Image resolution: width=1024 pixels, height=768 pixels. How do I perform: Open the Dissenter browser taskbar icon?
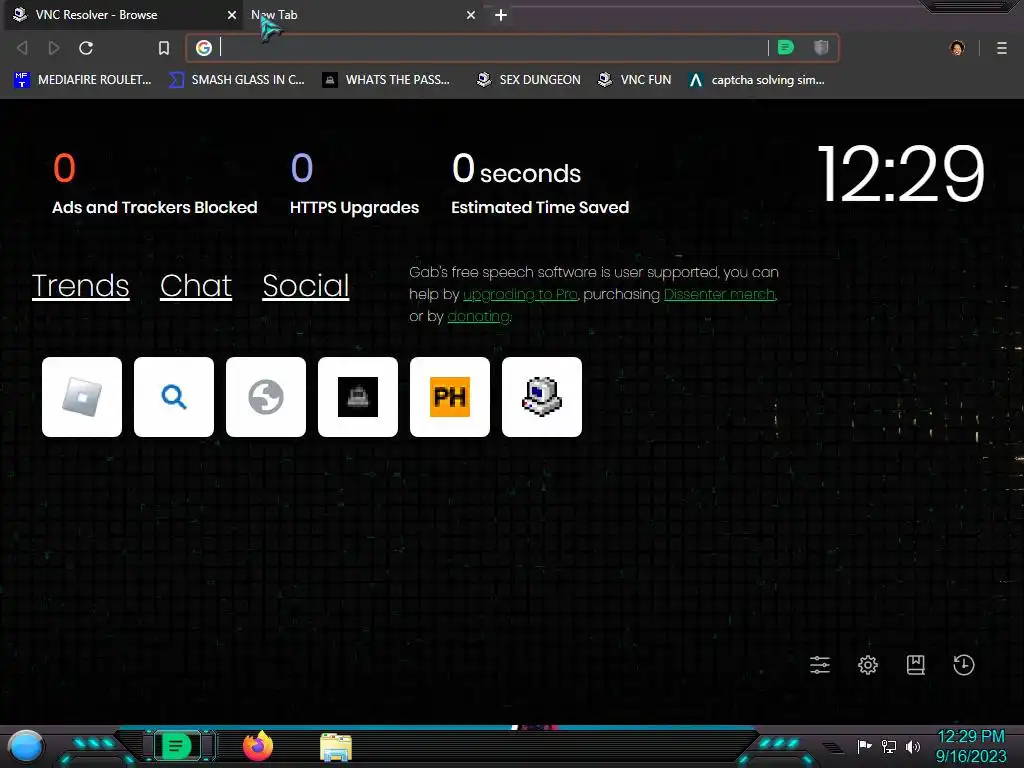point(176,746)
